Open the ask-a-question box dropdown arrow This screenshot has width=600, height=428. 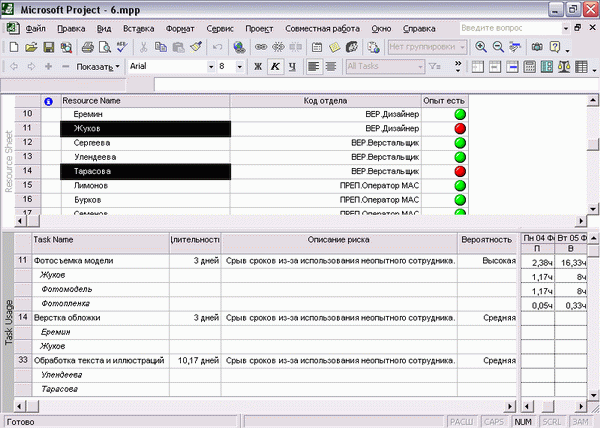tap(566, 28)
